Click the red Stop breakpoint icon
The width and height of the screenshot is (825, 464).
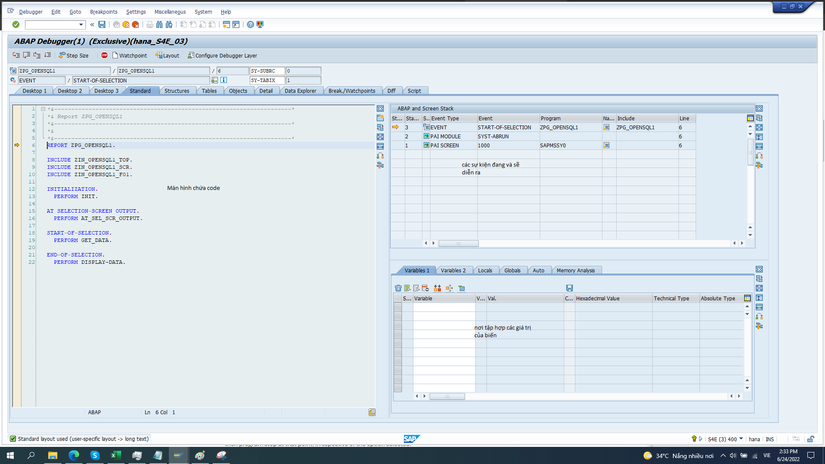coord(104,56)
